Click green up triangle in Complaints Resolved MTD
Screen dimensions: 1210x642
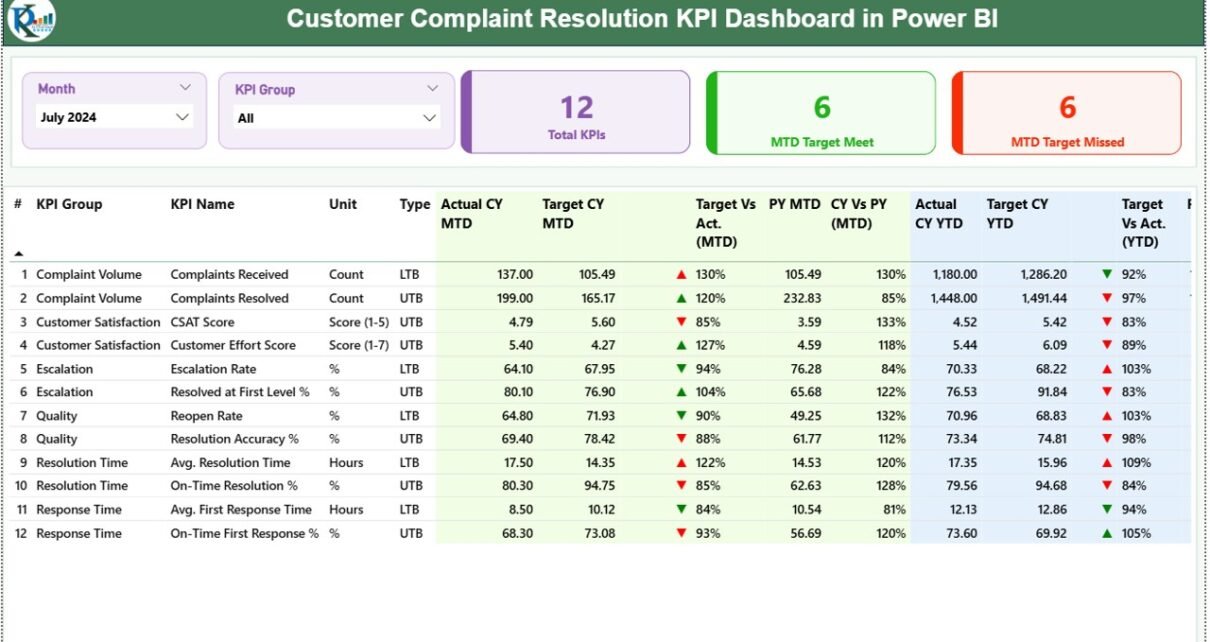681,298
